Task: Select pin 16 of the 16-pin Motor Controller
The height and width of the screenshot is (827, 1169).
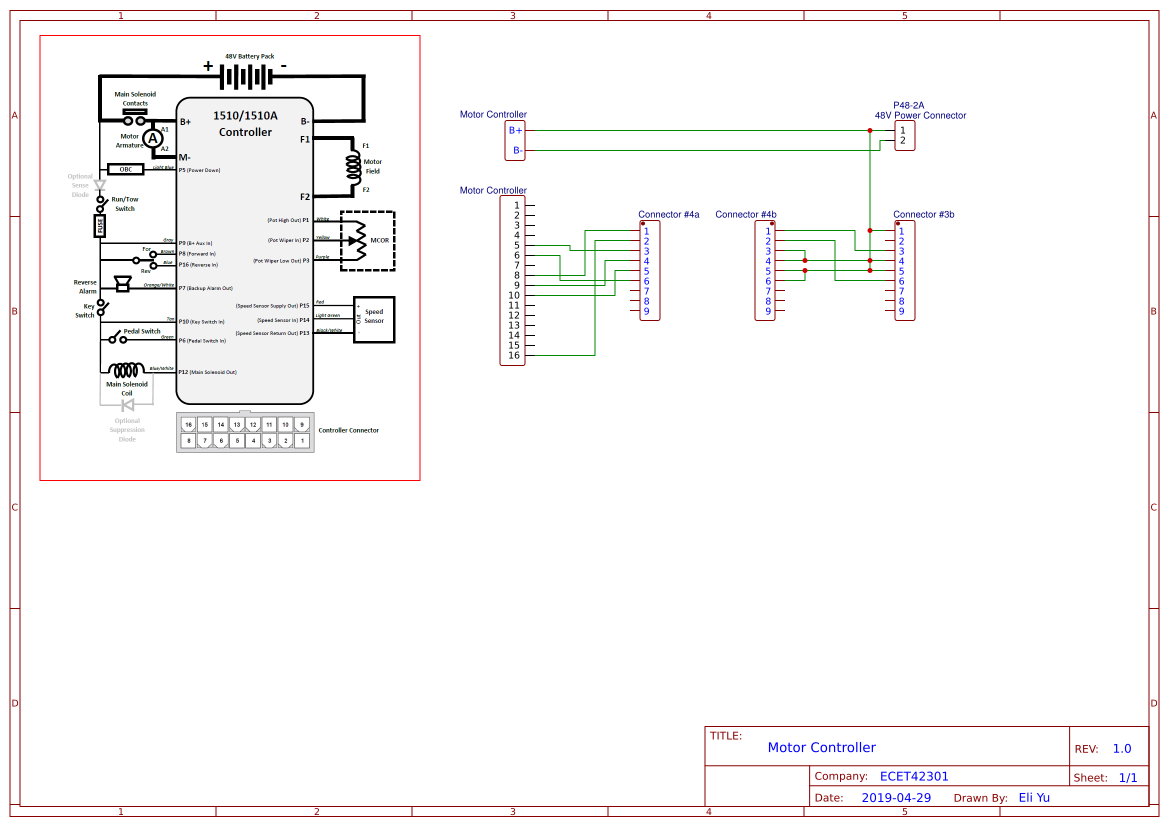Action: (x=514, y=356)
